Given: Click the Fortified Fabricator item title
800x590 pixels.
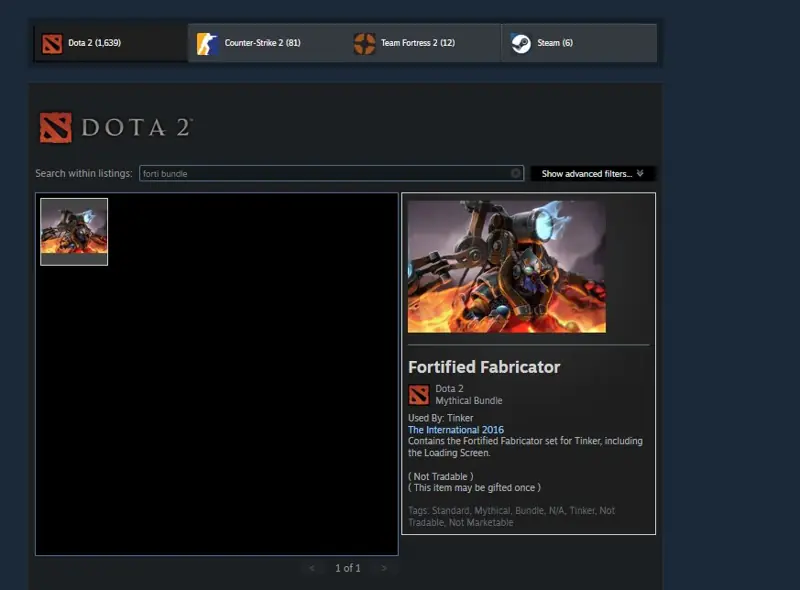Looking at the screenshot, I should click(x=484, y=367).
